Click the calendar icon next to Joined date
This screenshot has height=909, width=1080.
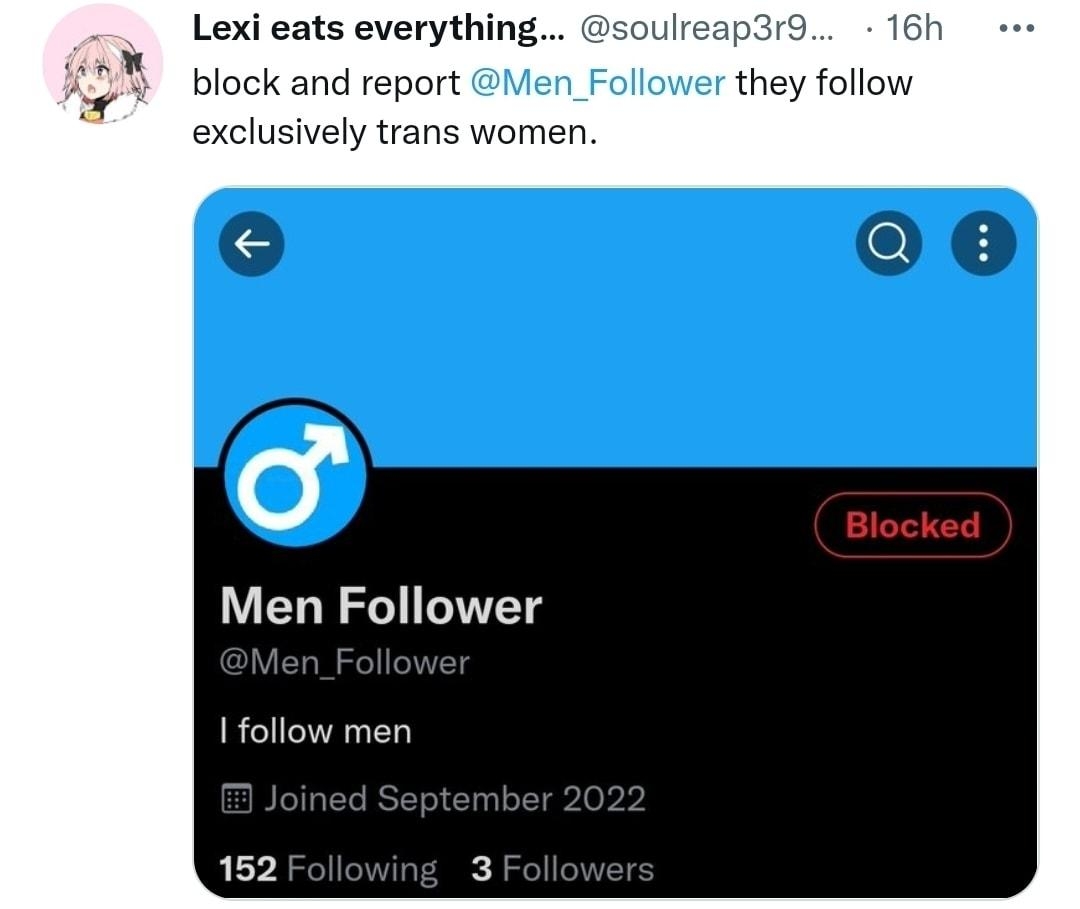tap(237, 798)
